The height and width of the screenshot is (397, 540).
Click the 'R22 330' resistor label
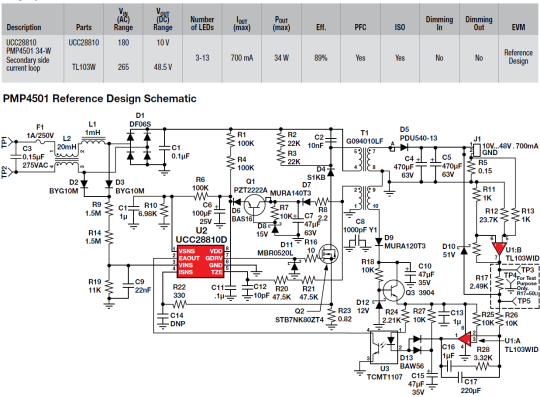[179, 291]
